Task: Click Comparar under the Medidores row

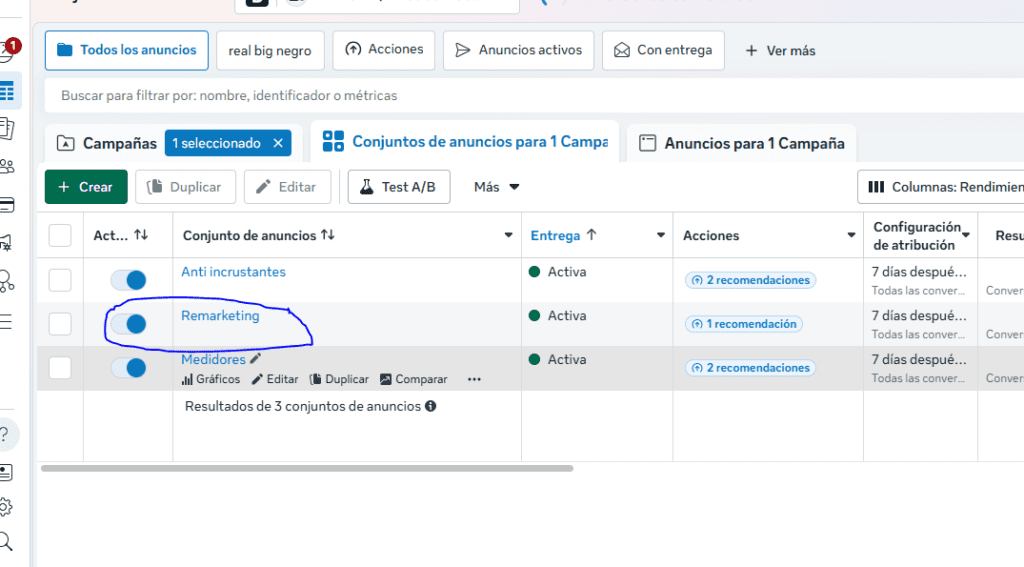Action: (x=414, y=379)
